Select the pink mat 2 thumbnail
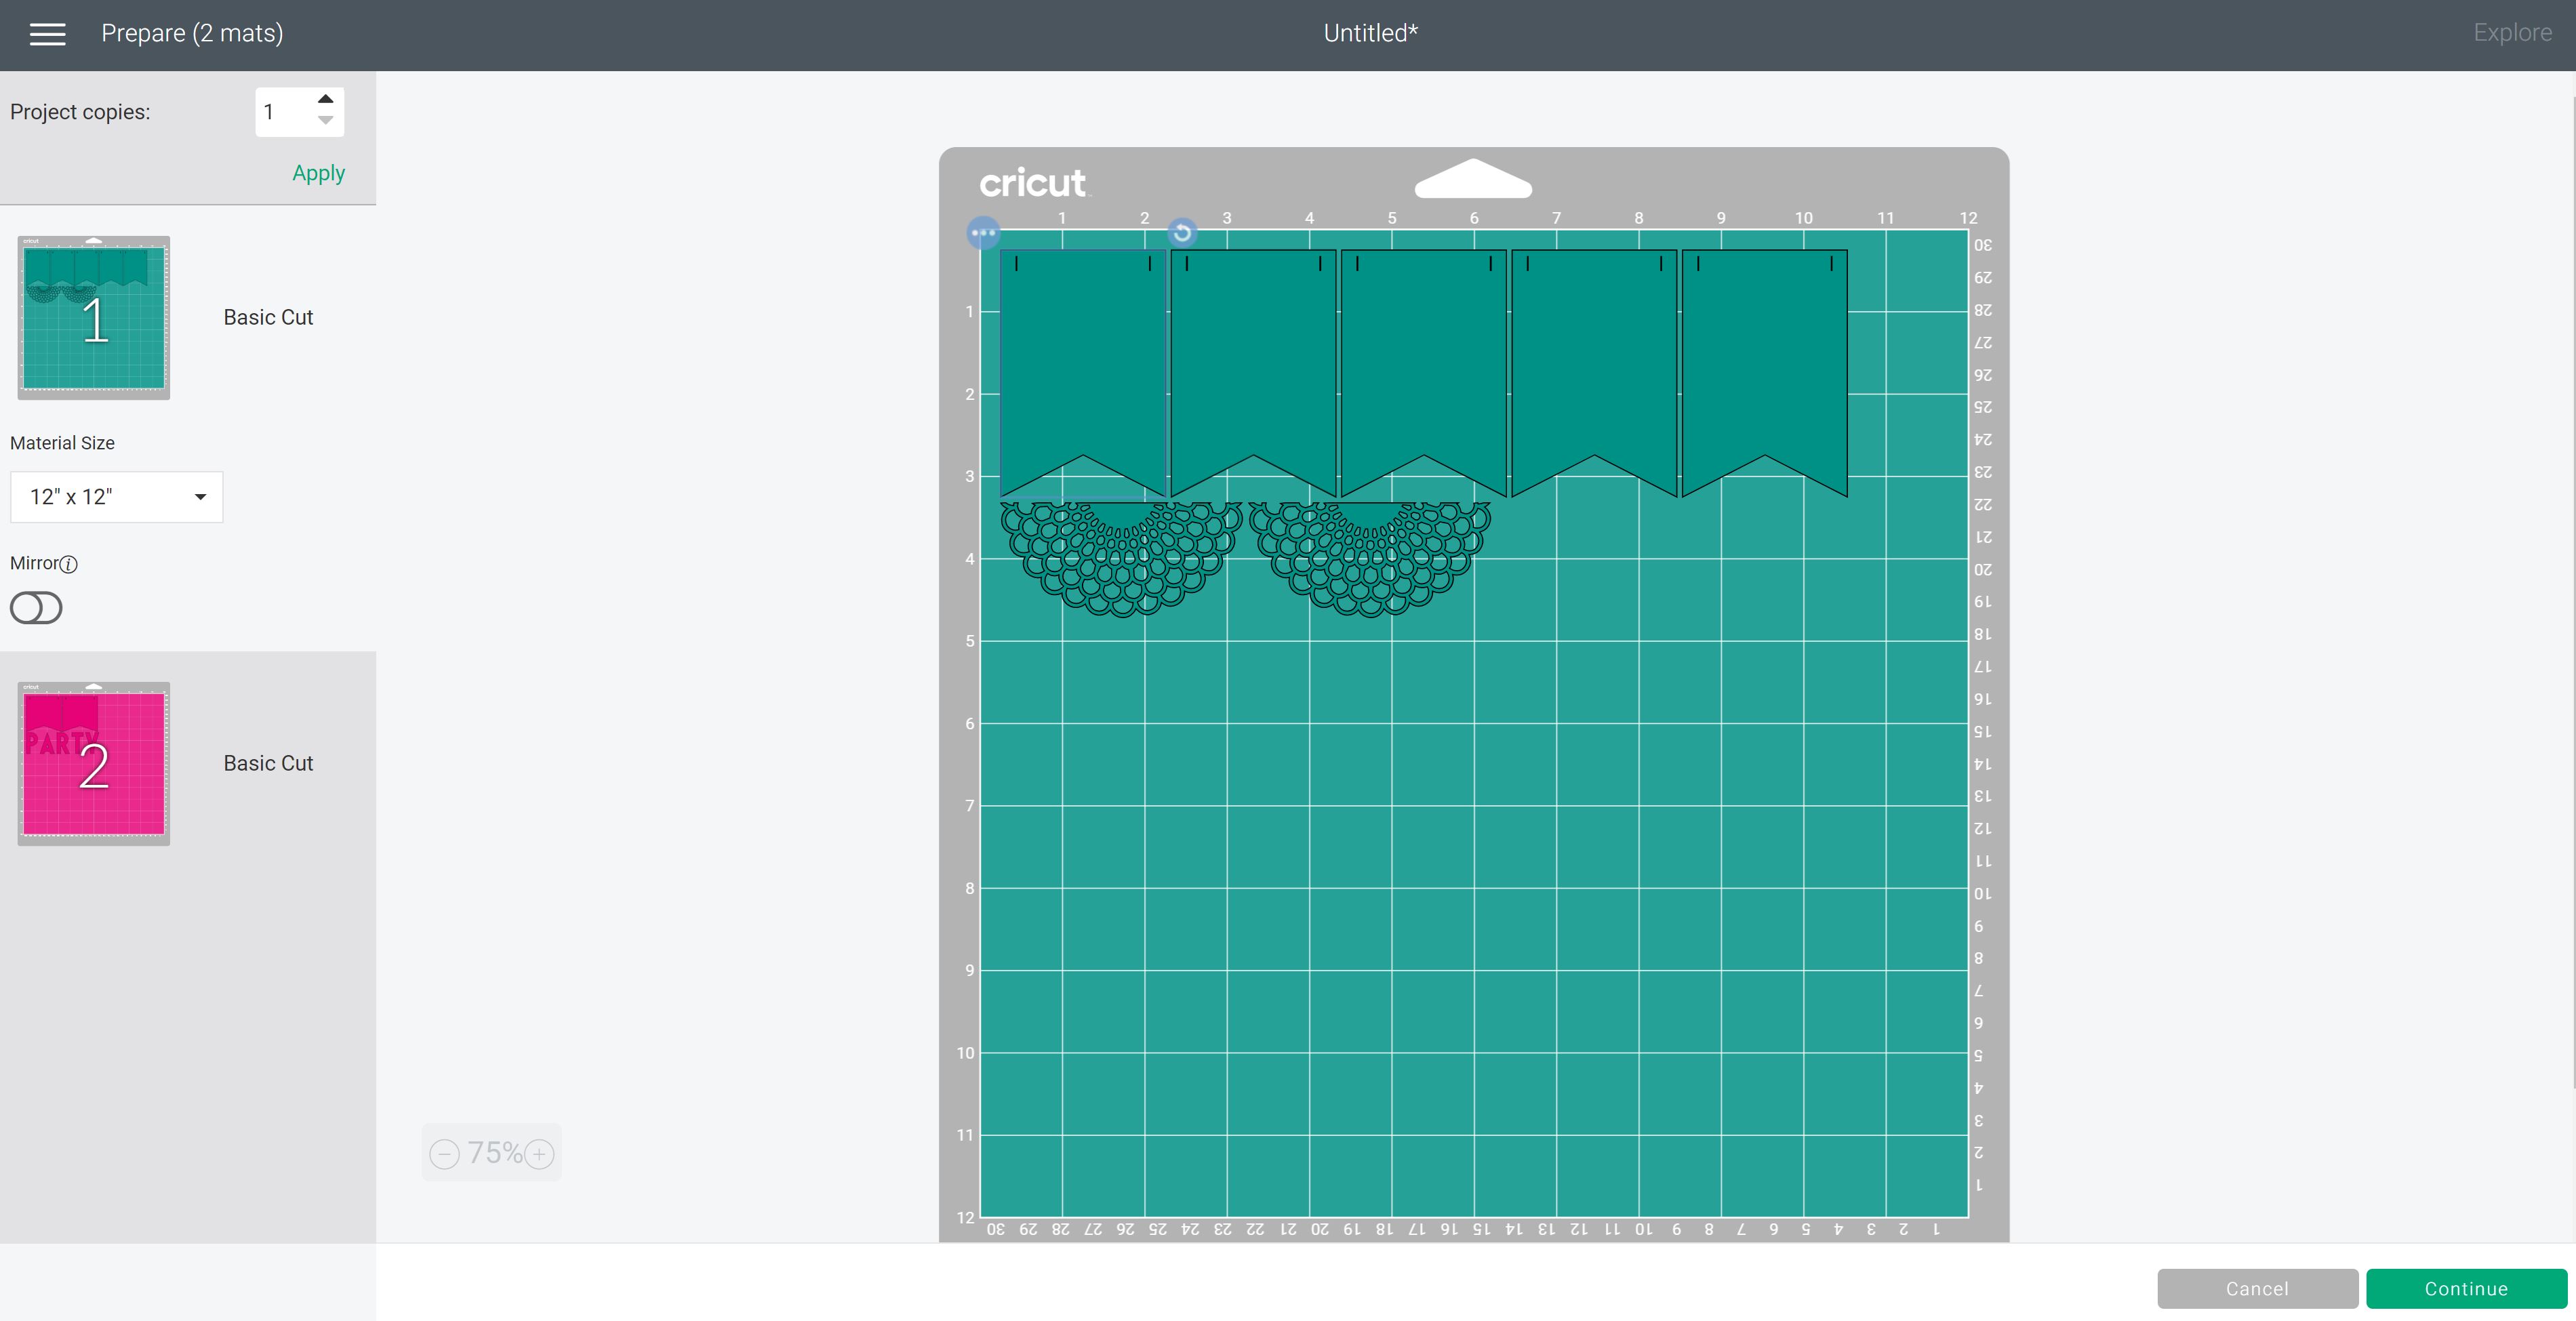 pyautogui.click(x=94, y=764)
